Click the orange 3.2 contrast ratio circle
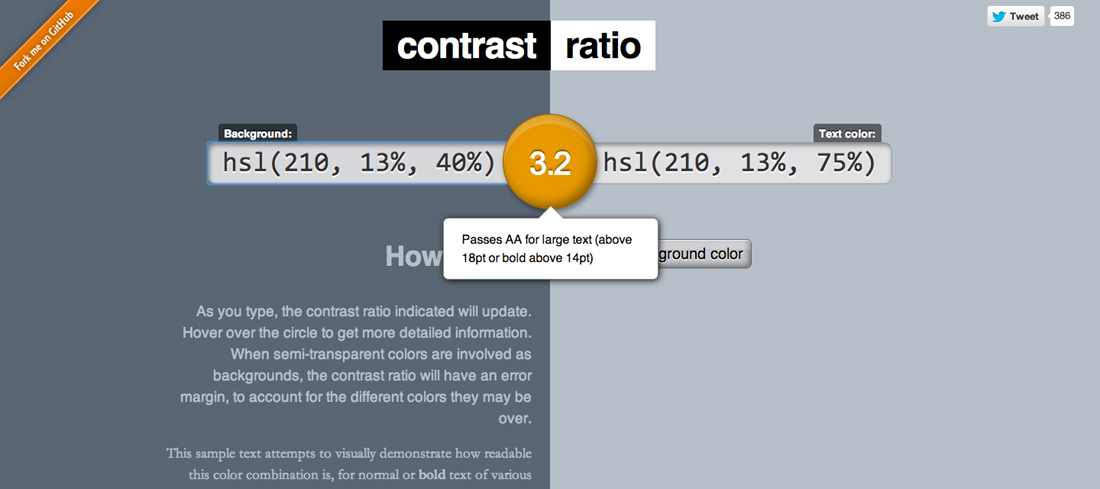Image resolution: width=1100 pixels, height=489 pixels. click(x=549, y=163)
